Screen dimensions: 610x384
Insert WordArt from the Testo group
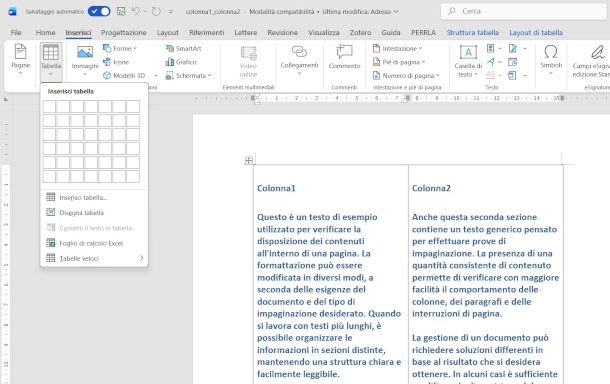point(491,62)
